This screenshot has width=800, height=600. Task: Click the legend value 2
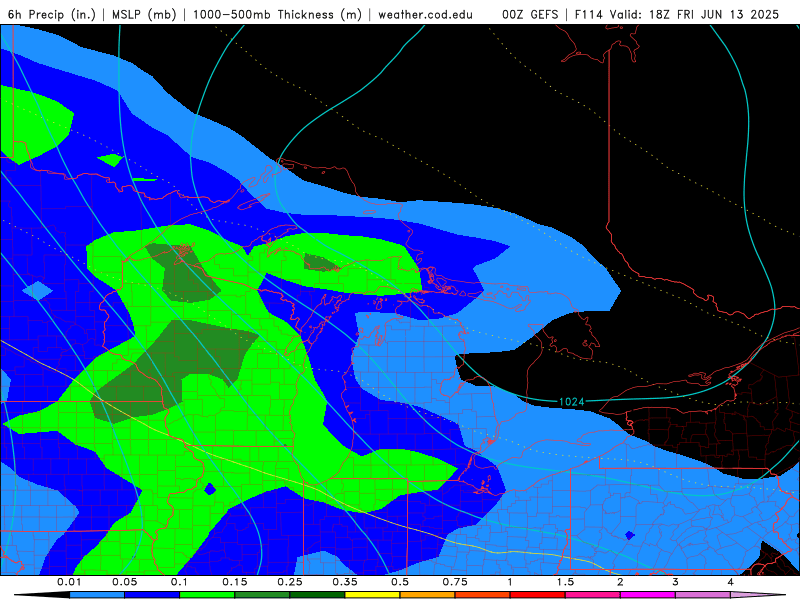point(620,582)
